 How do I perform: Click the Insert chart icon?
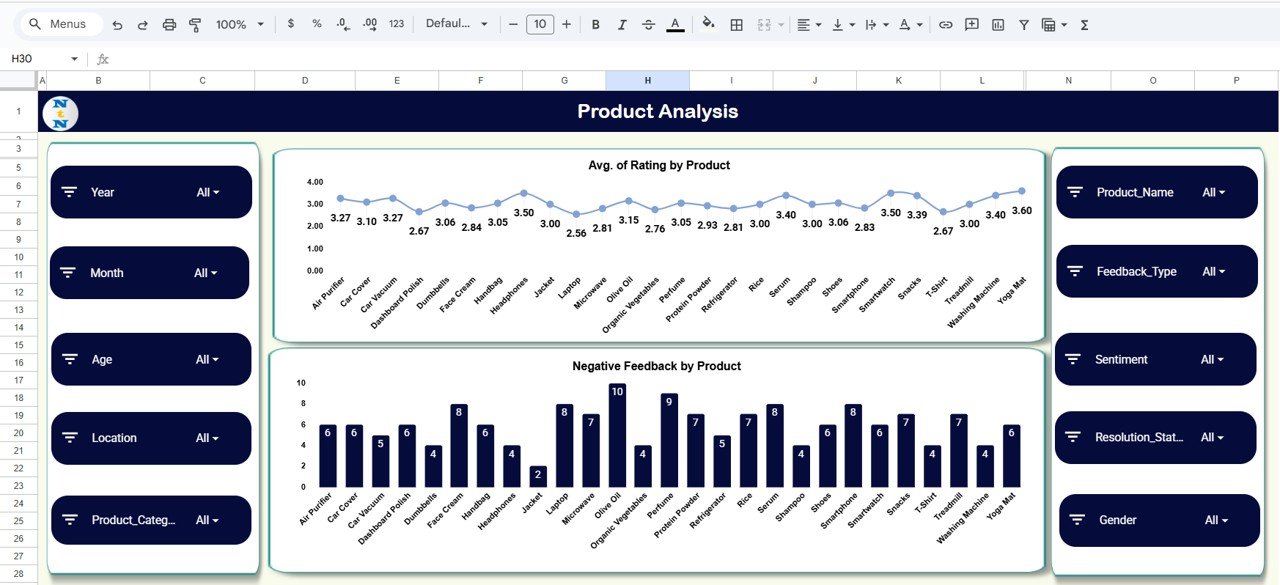tap(997, 24)
